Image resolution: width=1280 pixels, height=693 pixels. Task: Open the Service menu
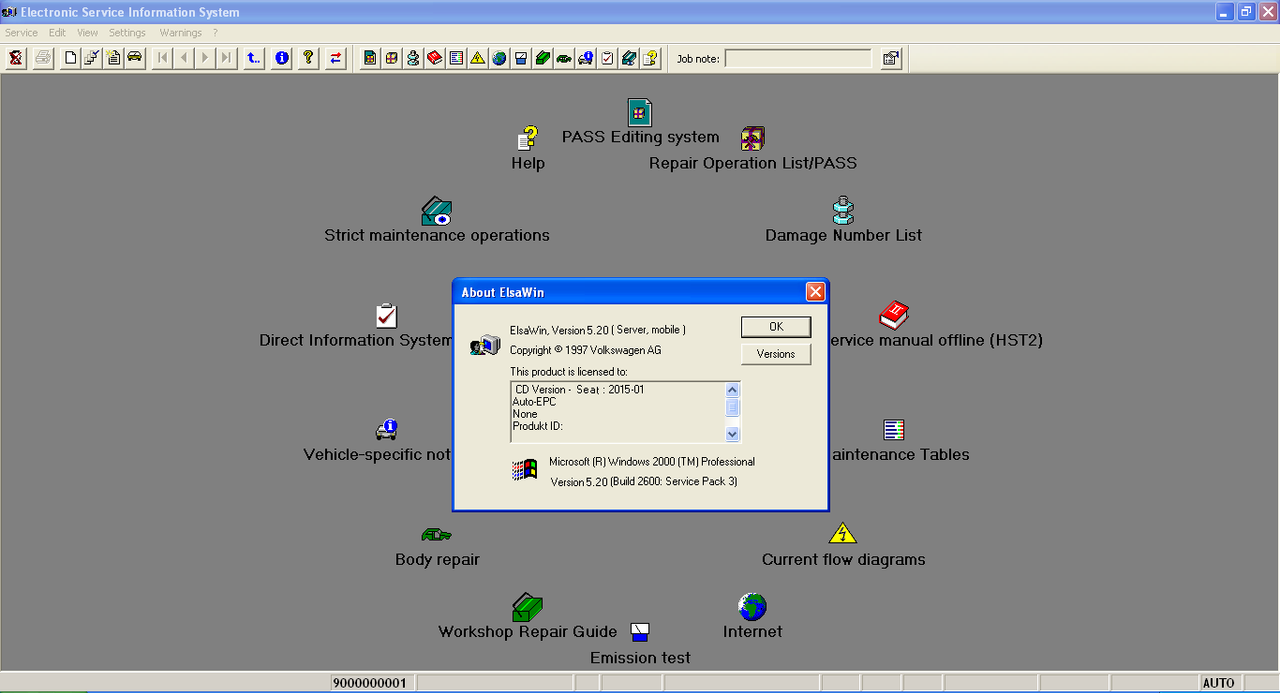pos(21,33)
